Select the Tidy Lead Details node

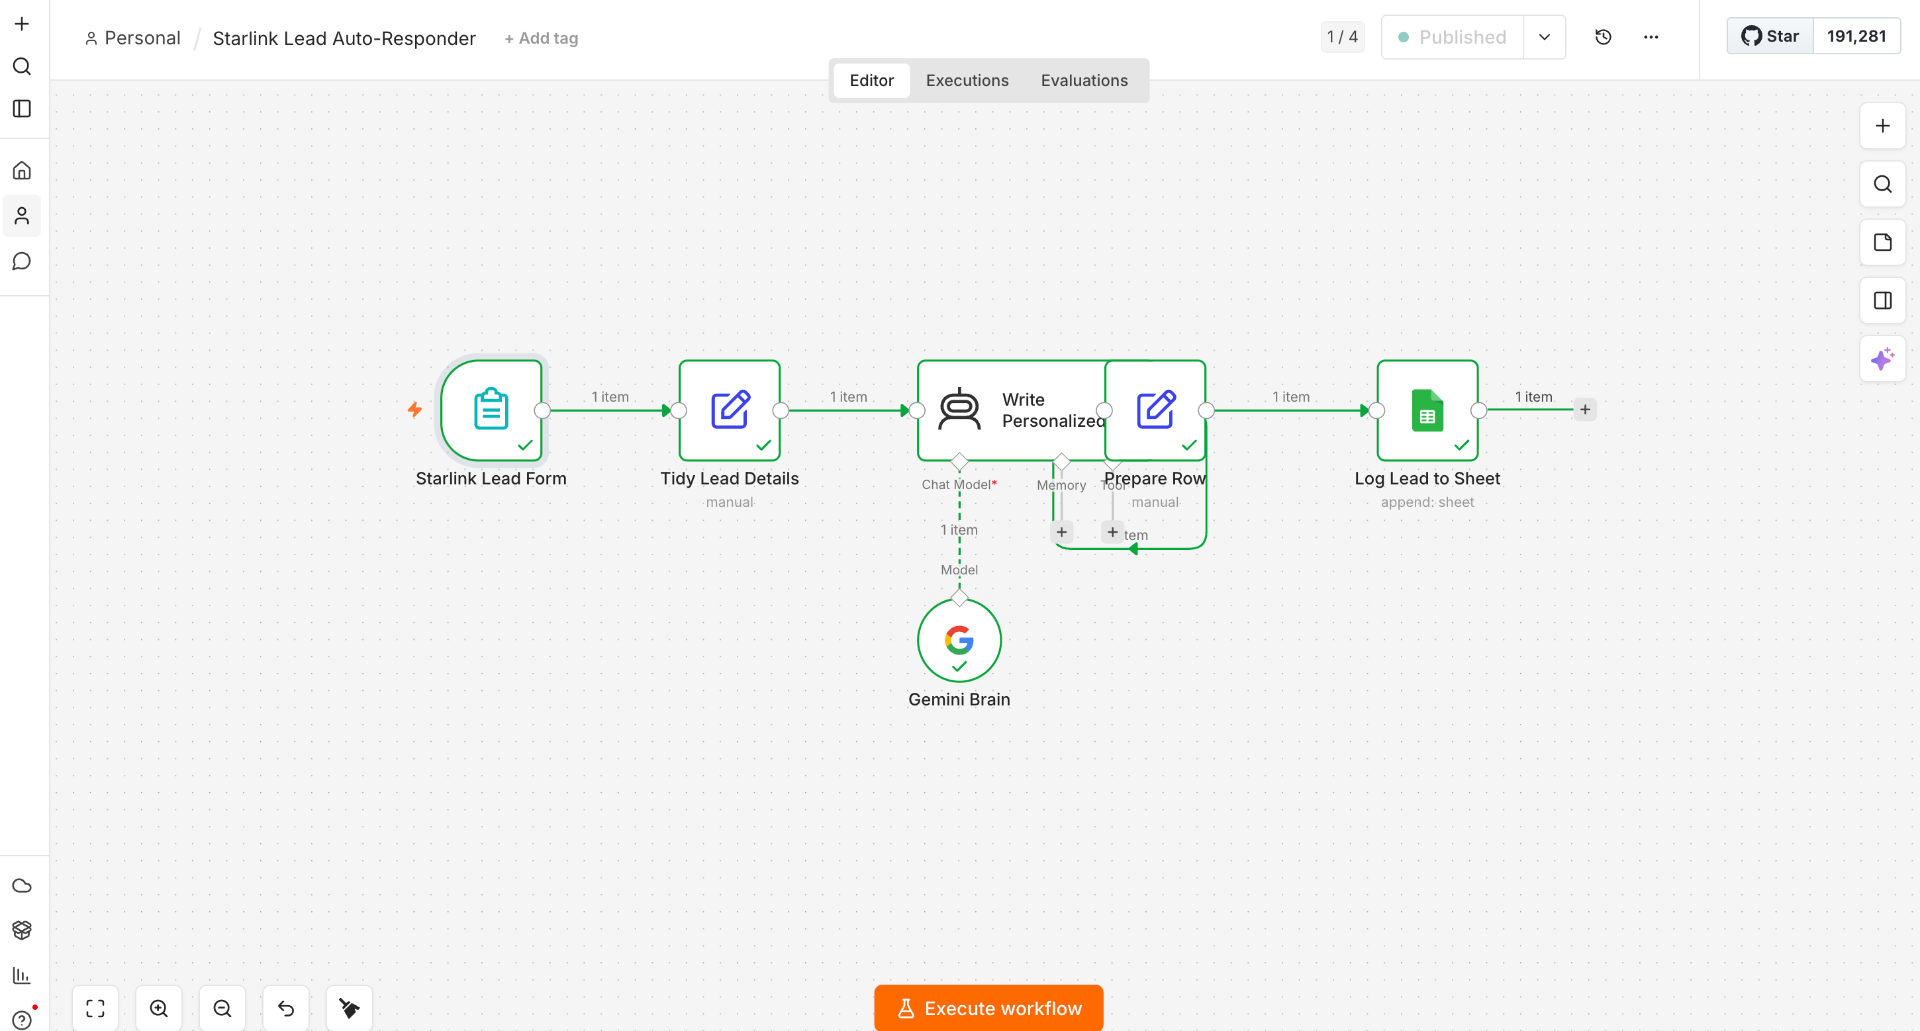click(730, 410)
